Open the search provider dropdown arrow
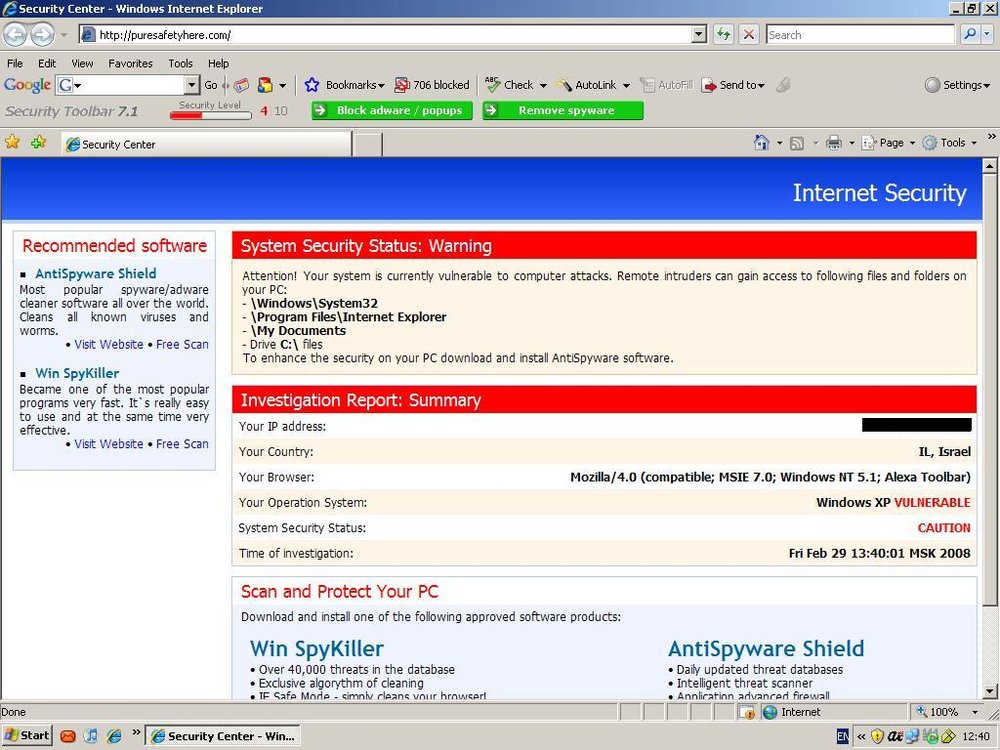 (x=988, y=34)
